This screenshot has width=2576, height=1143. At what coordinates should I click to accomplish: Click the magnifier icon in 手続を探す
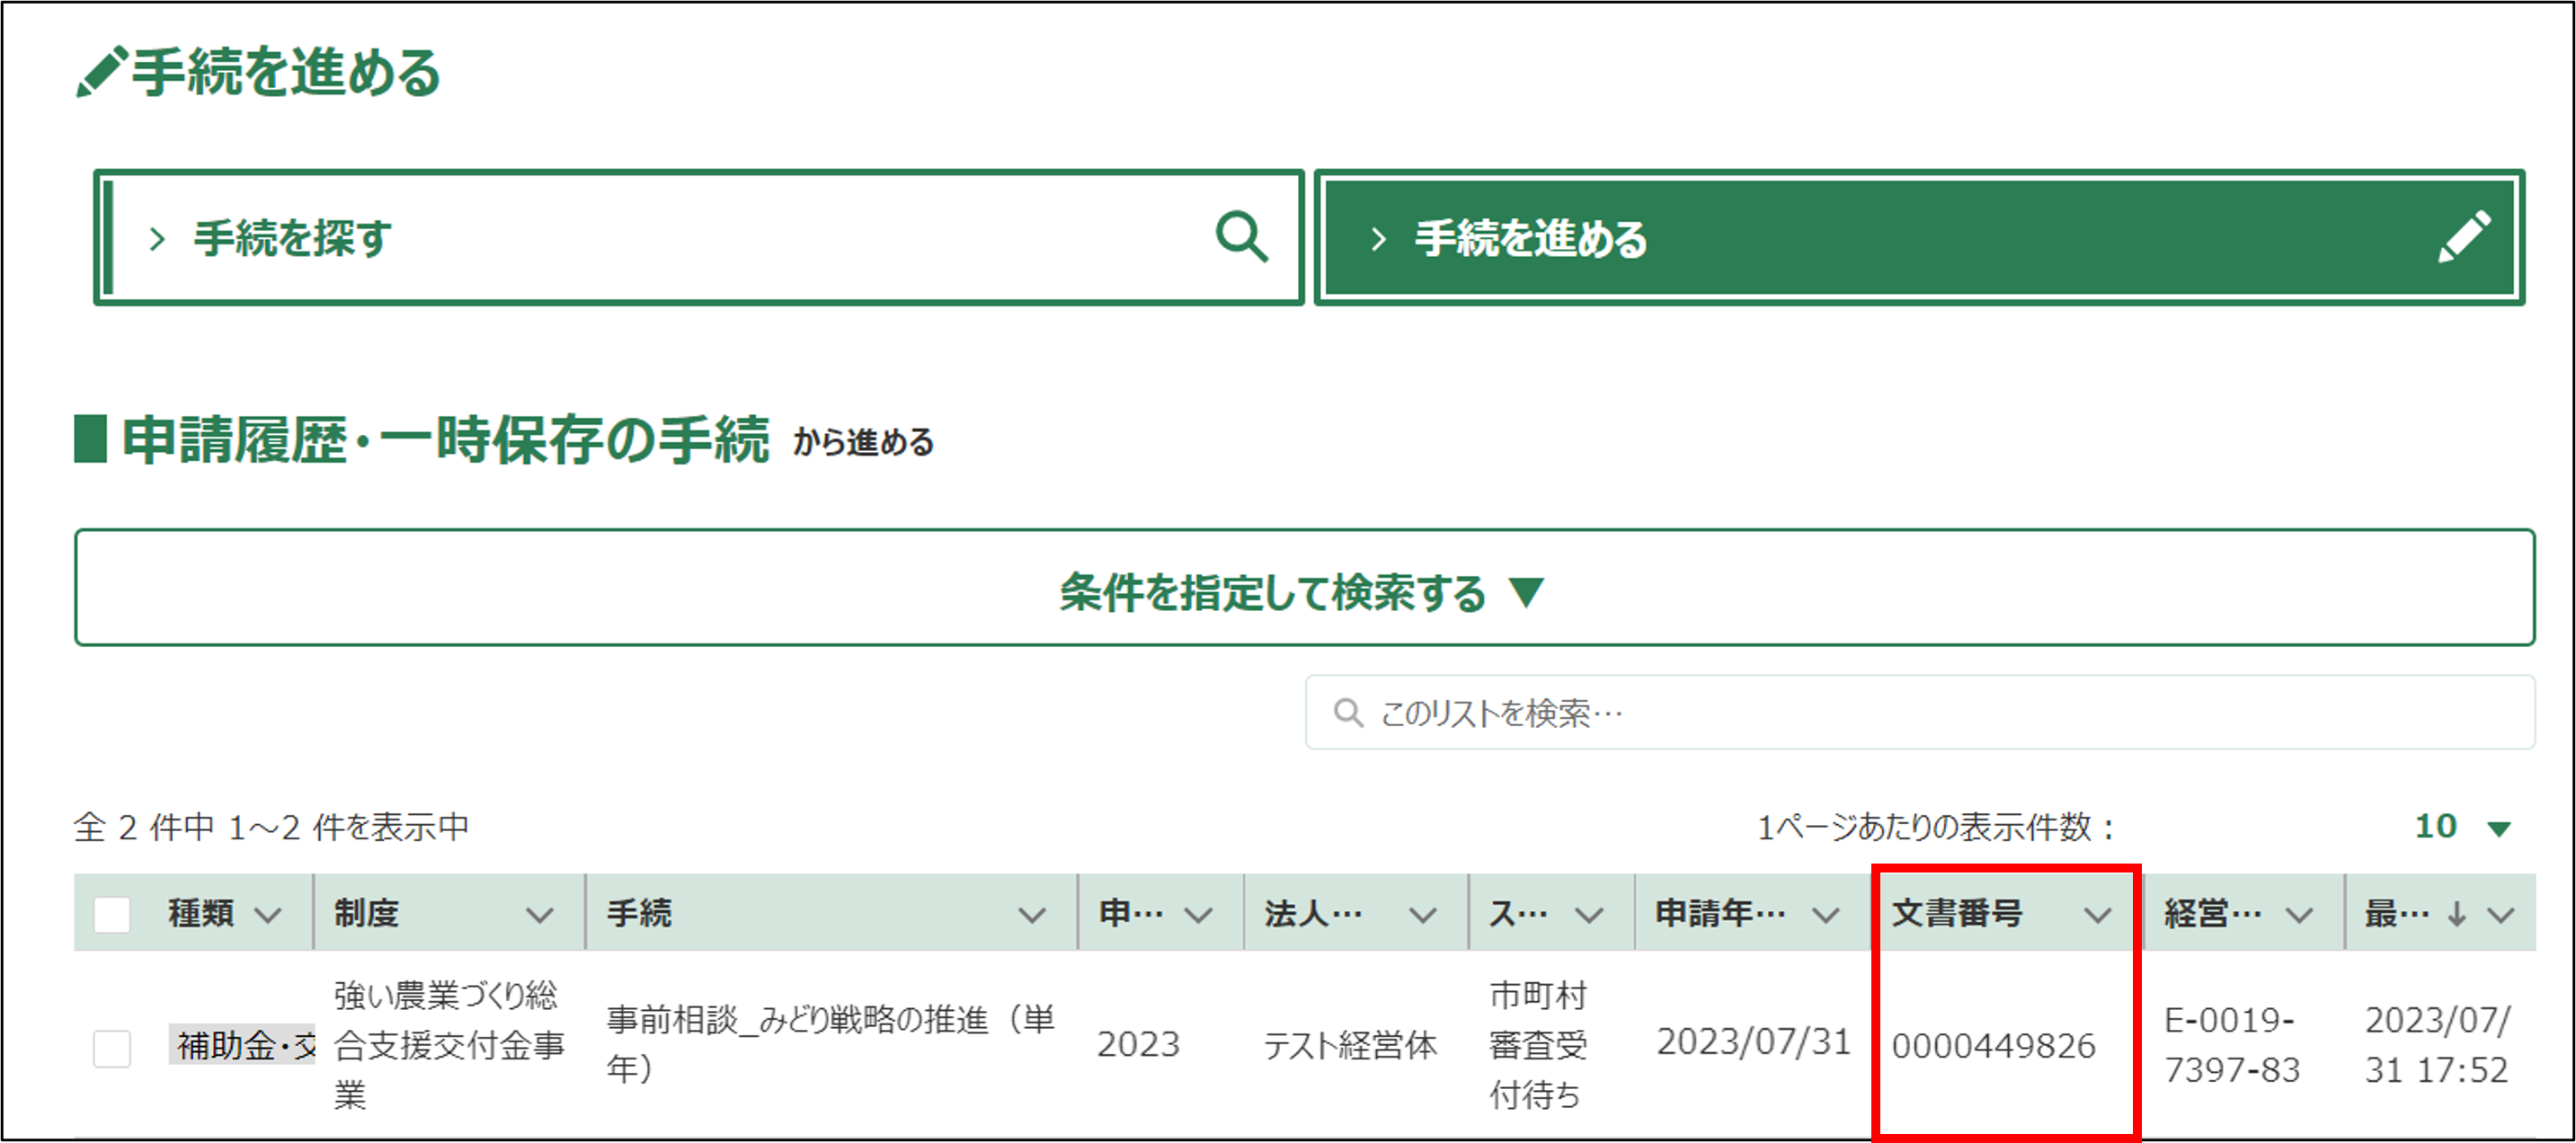[1241, 237]
